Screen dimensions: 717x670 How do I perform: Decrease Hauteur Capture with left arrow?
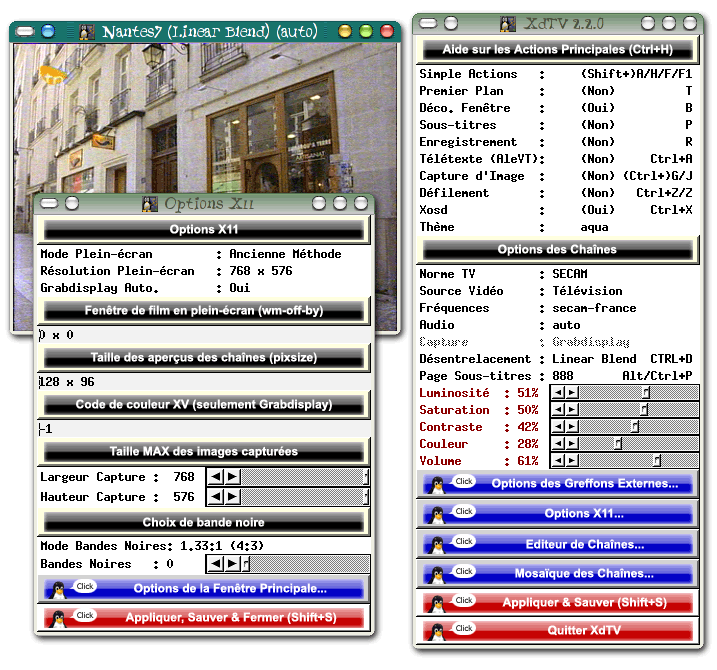tap(216, 497)
